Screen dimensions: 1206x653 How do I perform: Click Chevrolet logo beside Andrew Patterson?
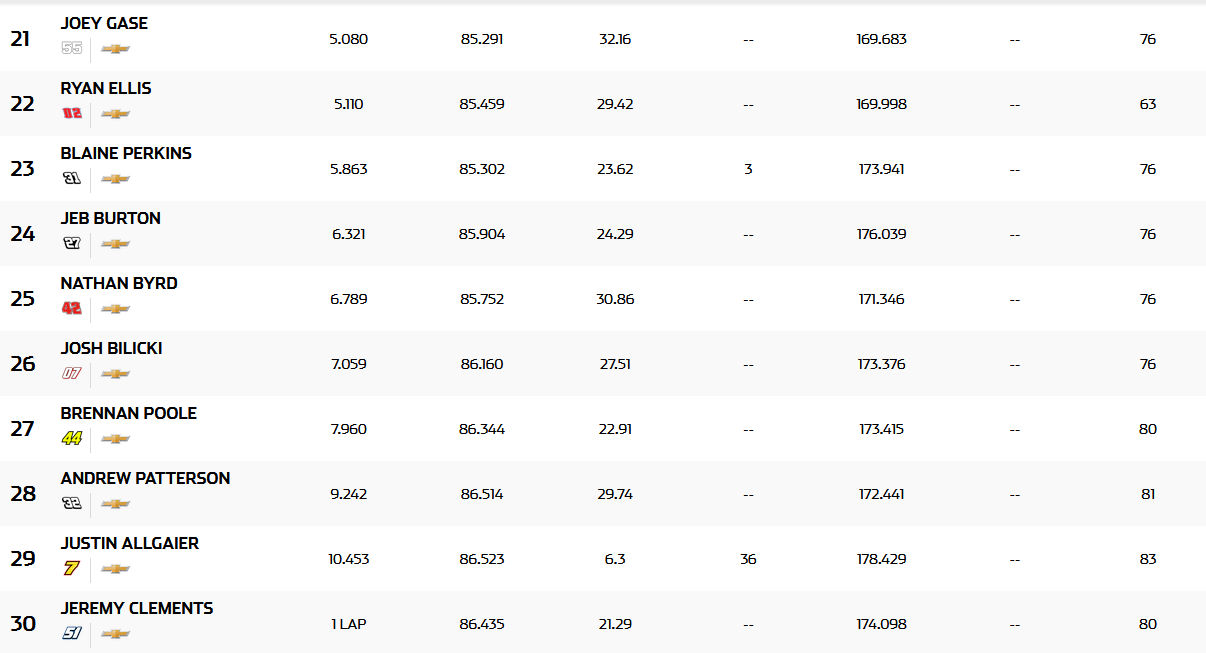point(116,503)
